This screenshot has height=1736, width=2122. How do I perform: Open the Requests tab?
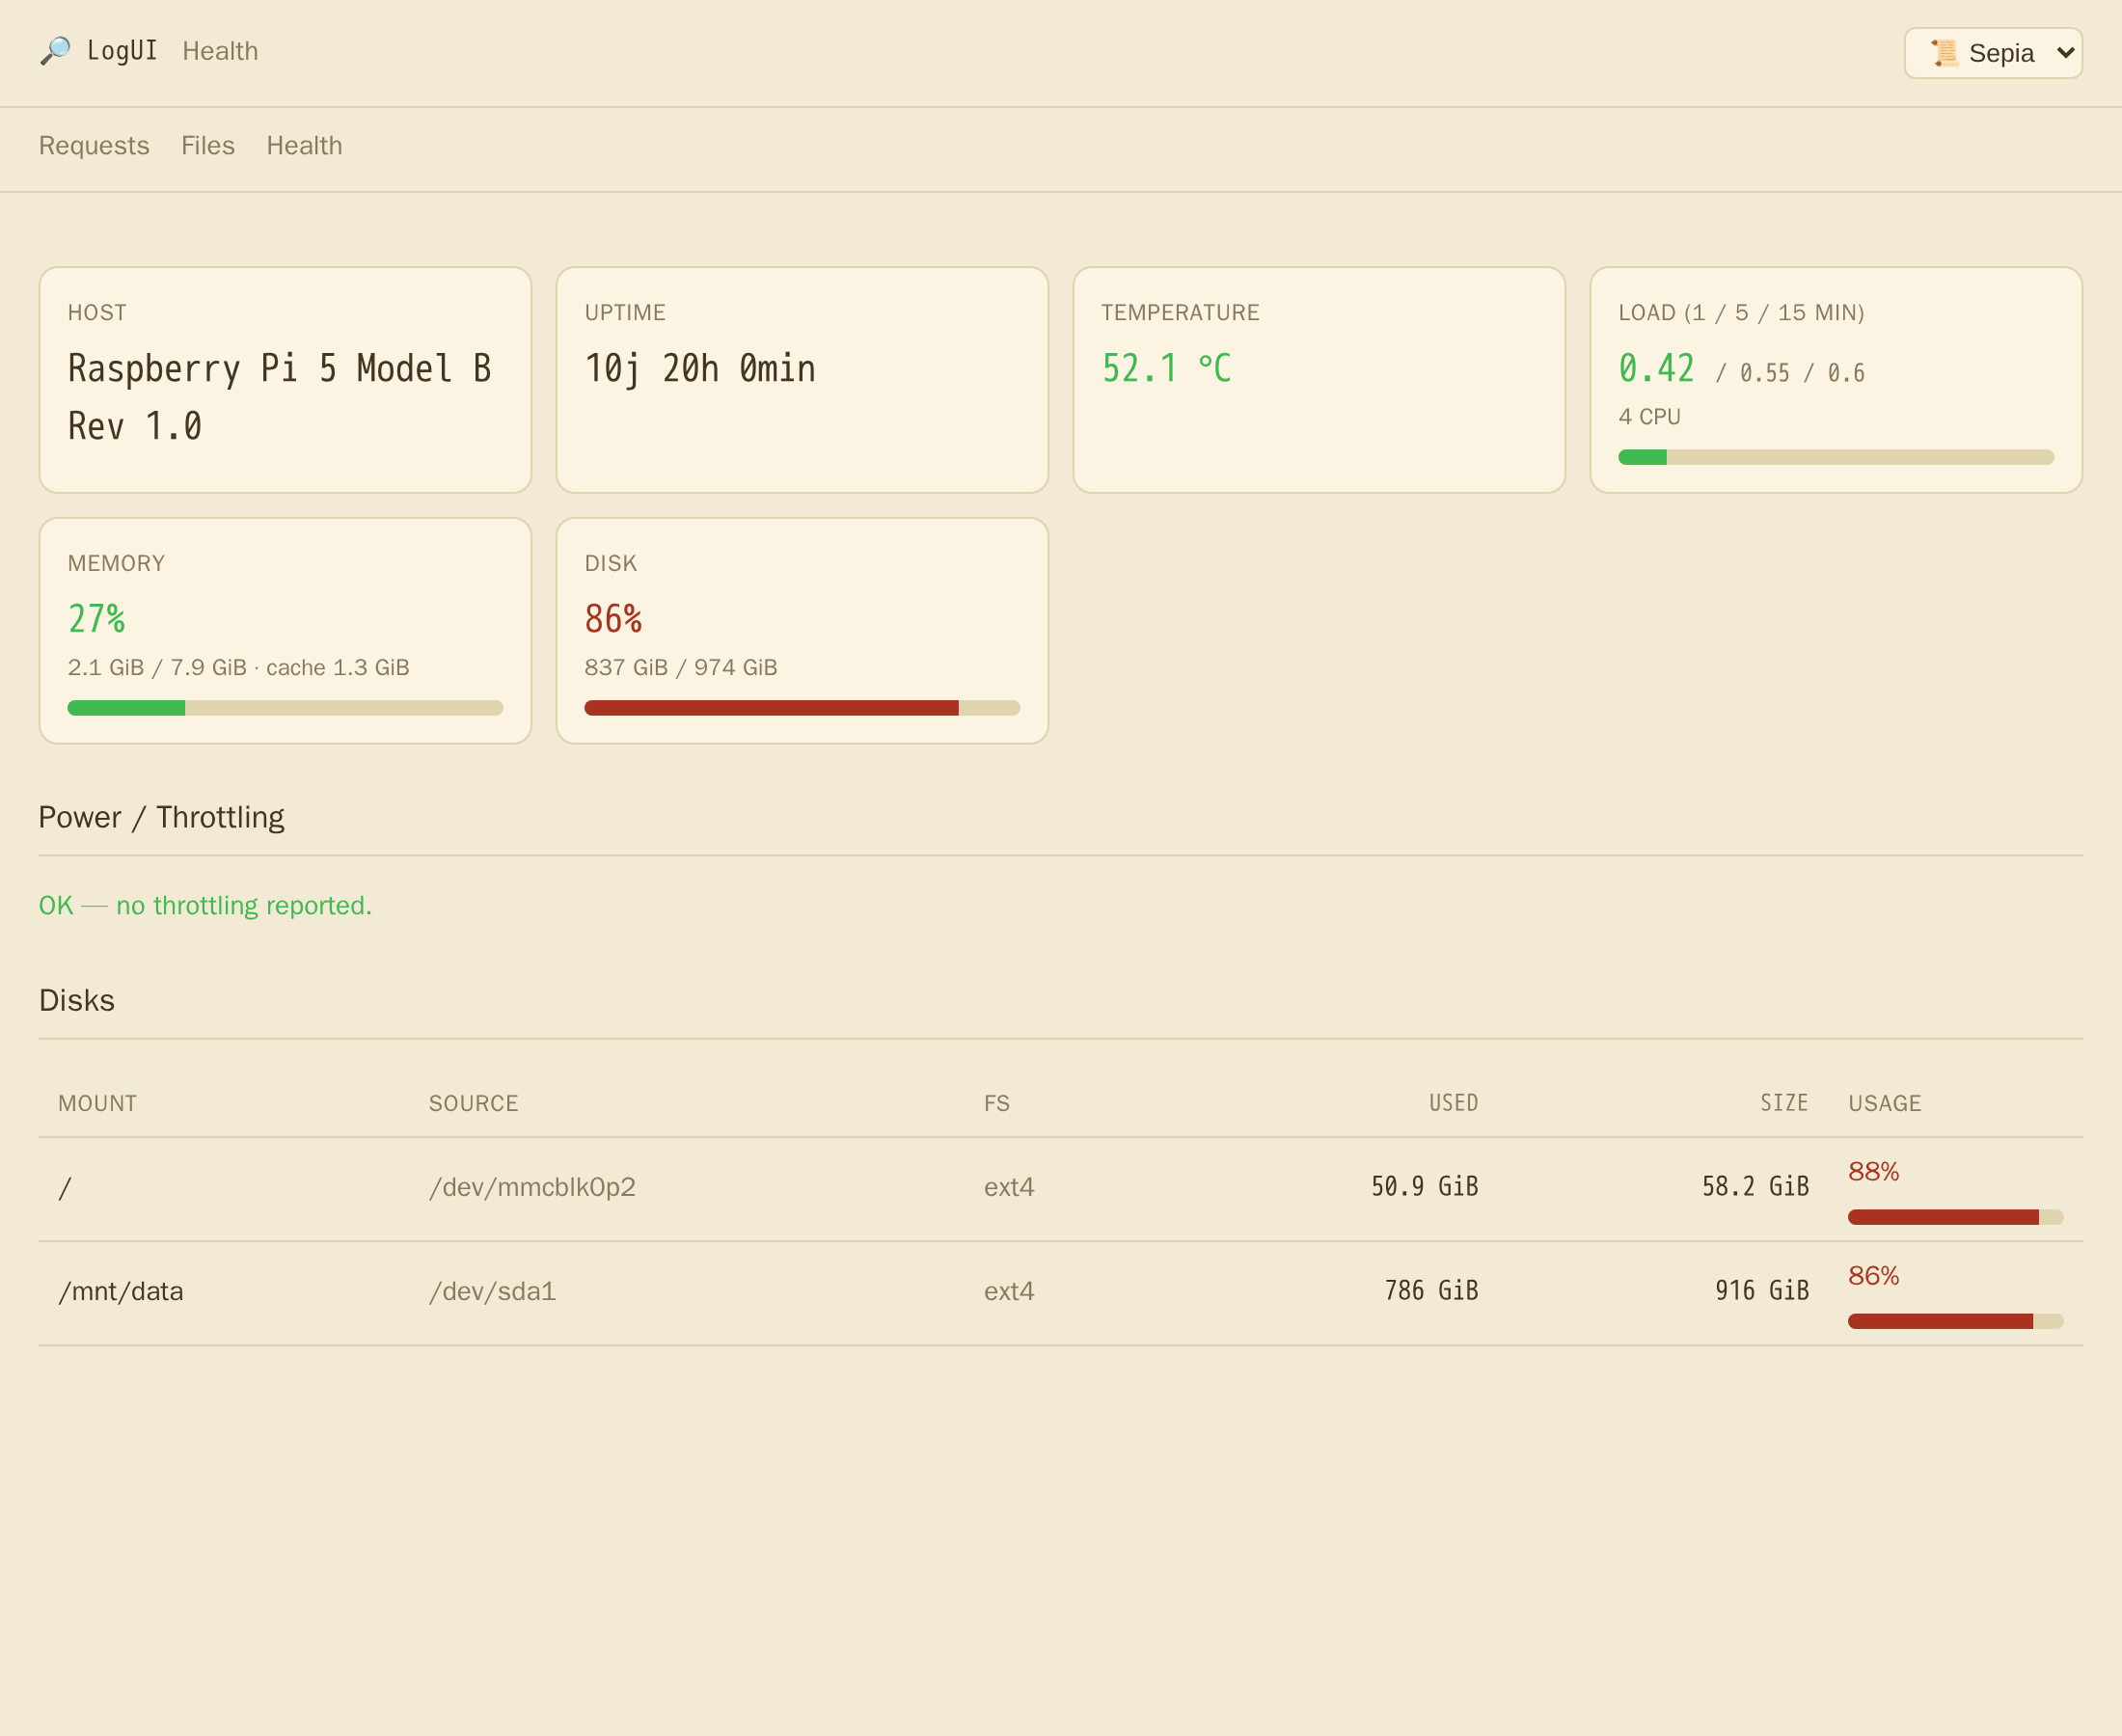click(x=94, y=146)
